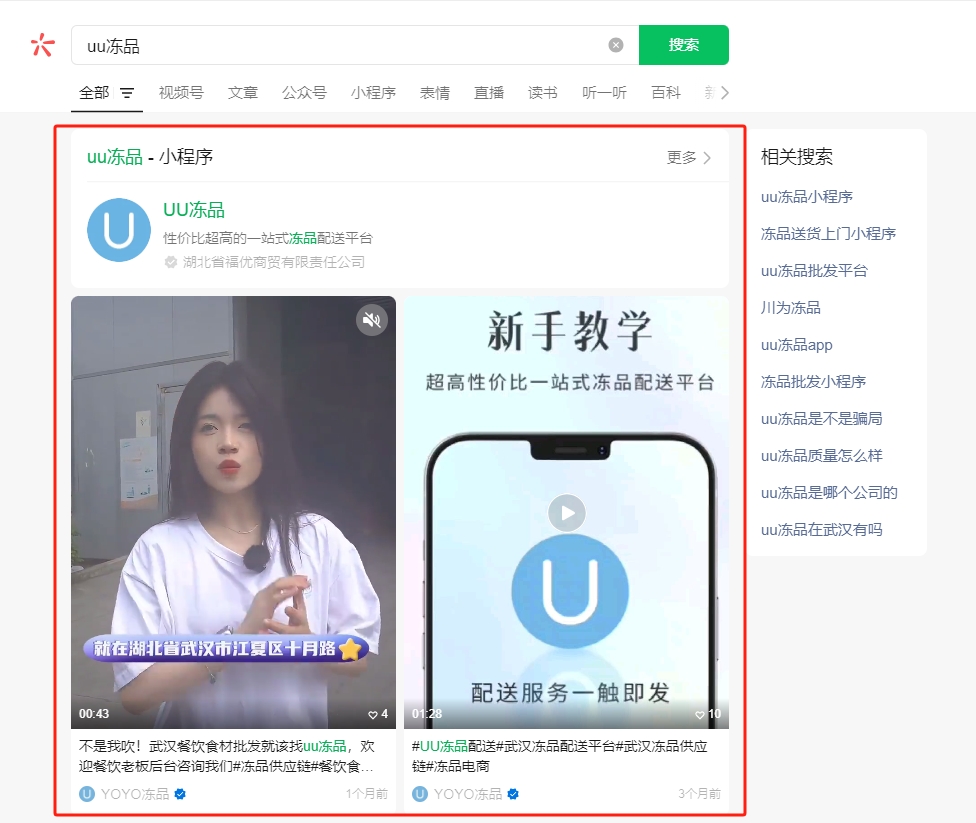
Task: Unmute the video with speaker icon
Action: coord(372,320)
